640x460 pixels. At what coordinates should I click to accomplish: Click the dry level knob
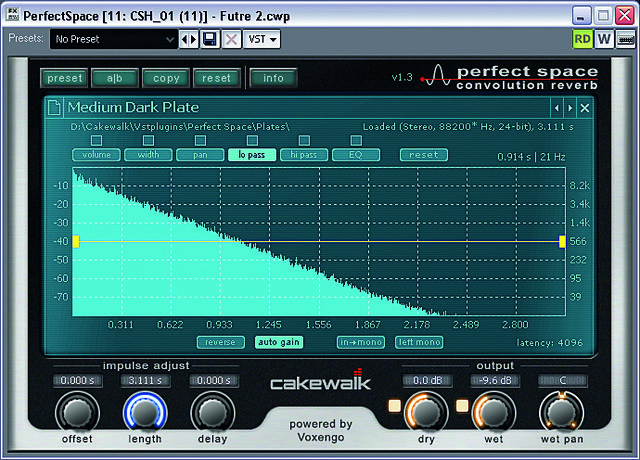pyautogui.click(x=426, y=413)
